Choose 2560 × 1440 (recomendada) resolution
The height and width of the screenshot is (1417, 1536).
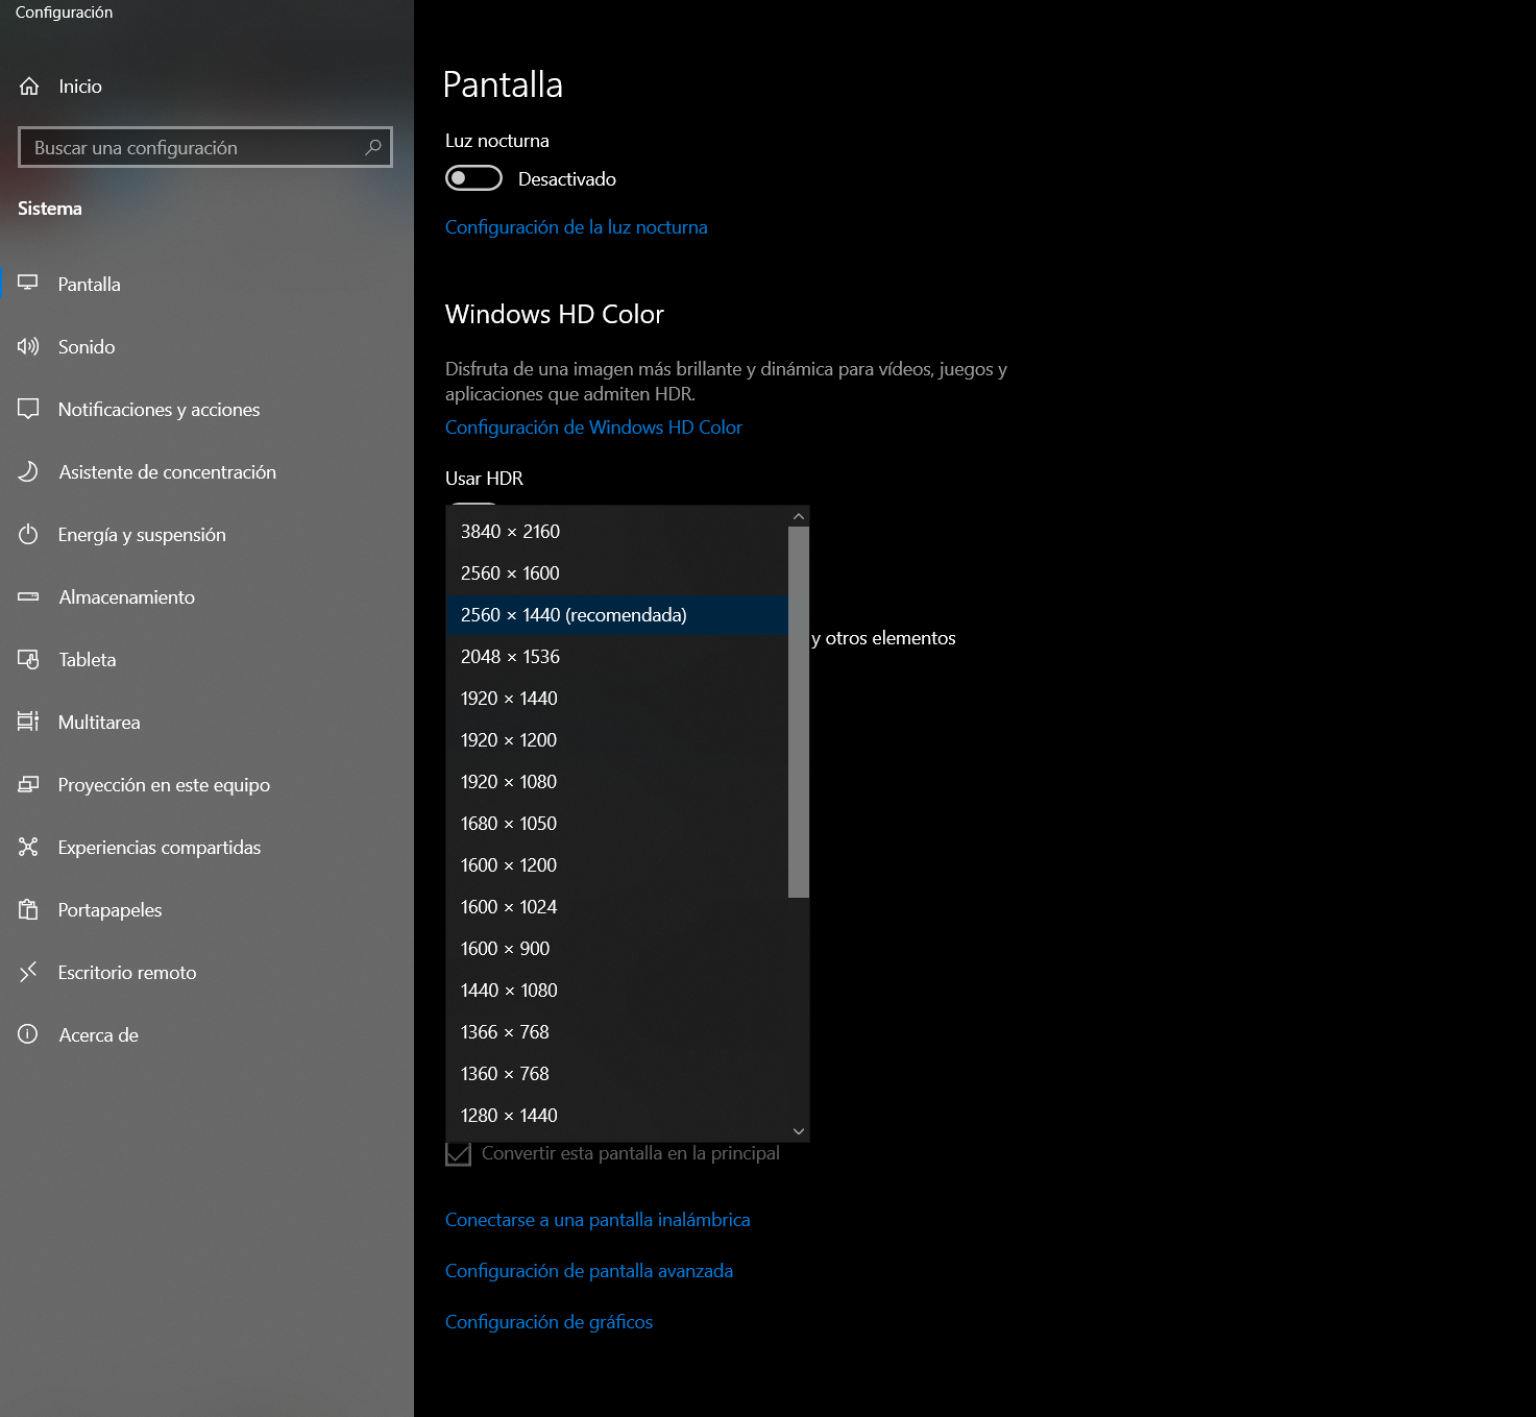[617, 615]
